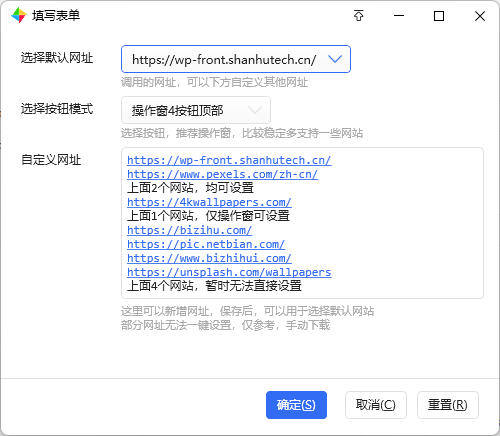Open the www.bizhihui.com link
The width and height of the screenshot is (500, 436).
(x=209, y=258)
